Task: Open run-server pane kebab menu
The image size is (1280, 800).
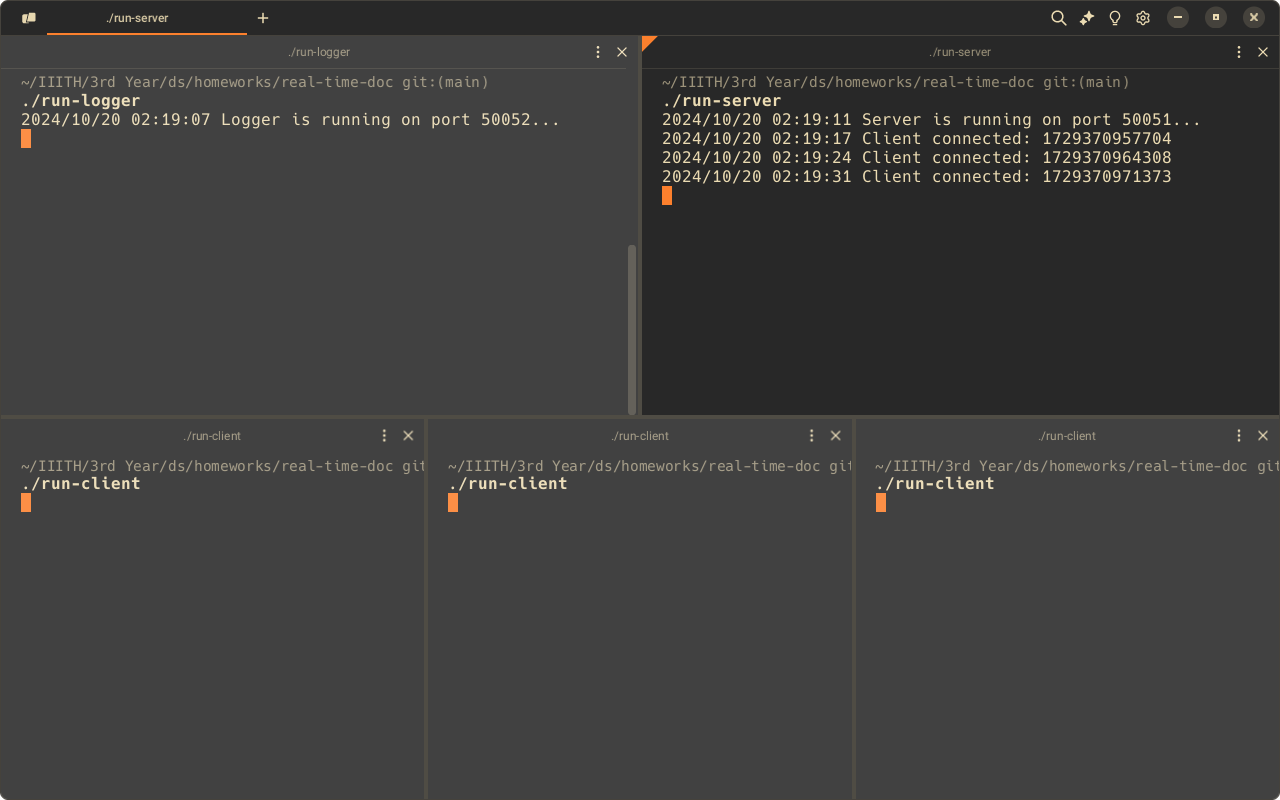Action: pos(1239,52)
